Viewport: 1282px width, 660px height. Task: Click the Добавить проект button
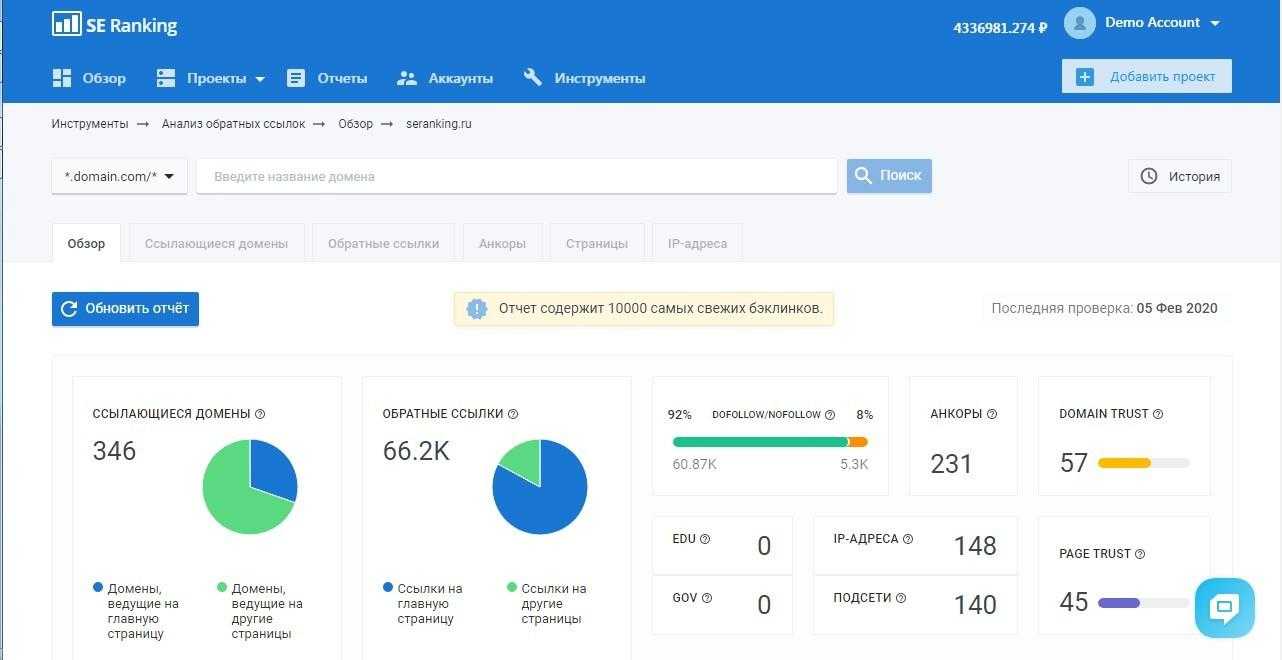1146,76
